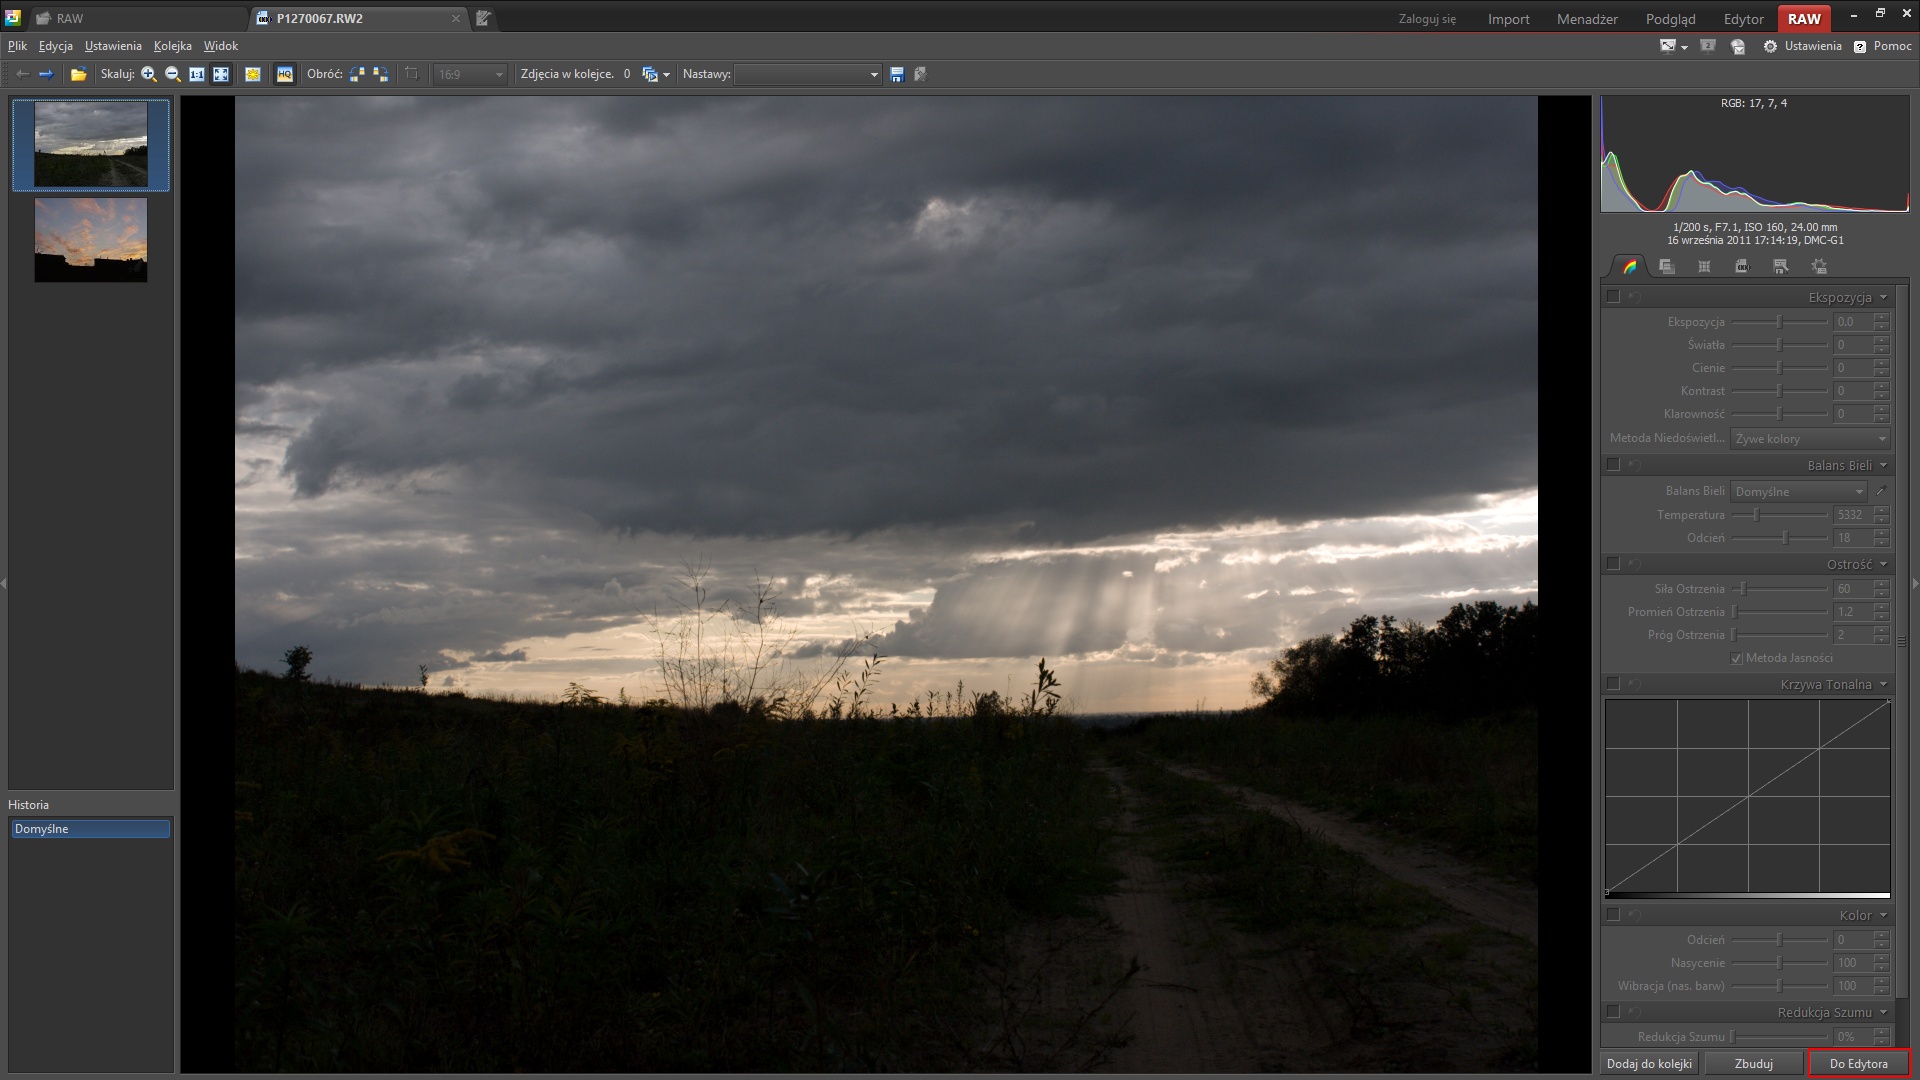Toggle the HQ preview icon

click(285, 74)
